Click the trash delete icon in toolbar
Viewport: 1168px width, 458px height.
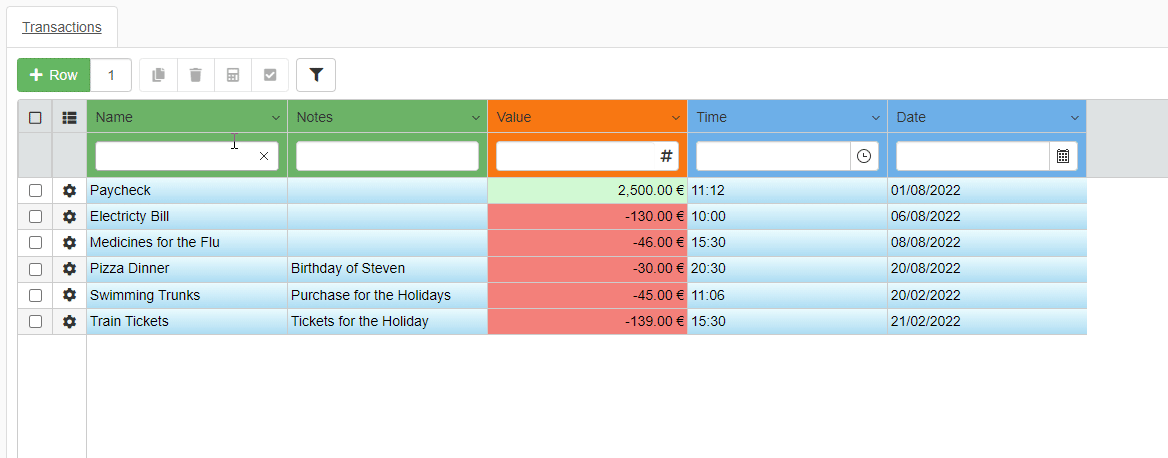[x=195, y=75]
